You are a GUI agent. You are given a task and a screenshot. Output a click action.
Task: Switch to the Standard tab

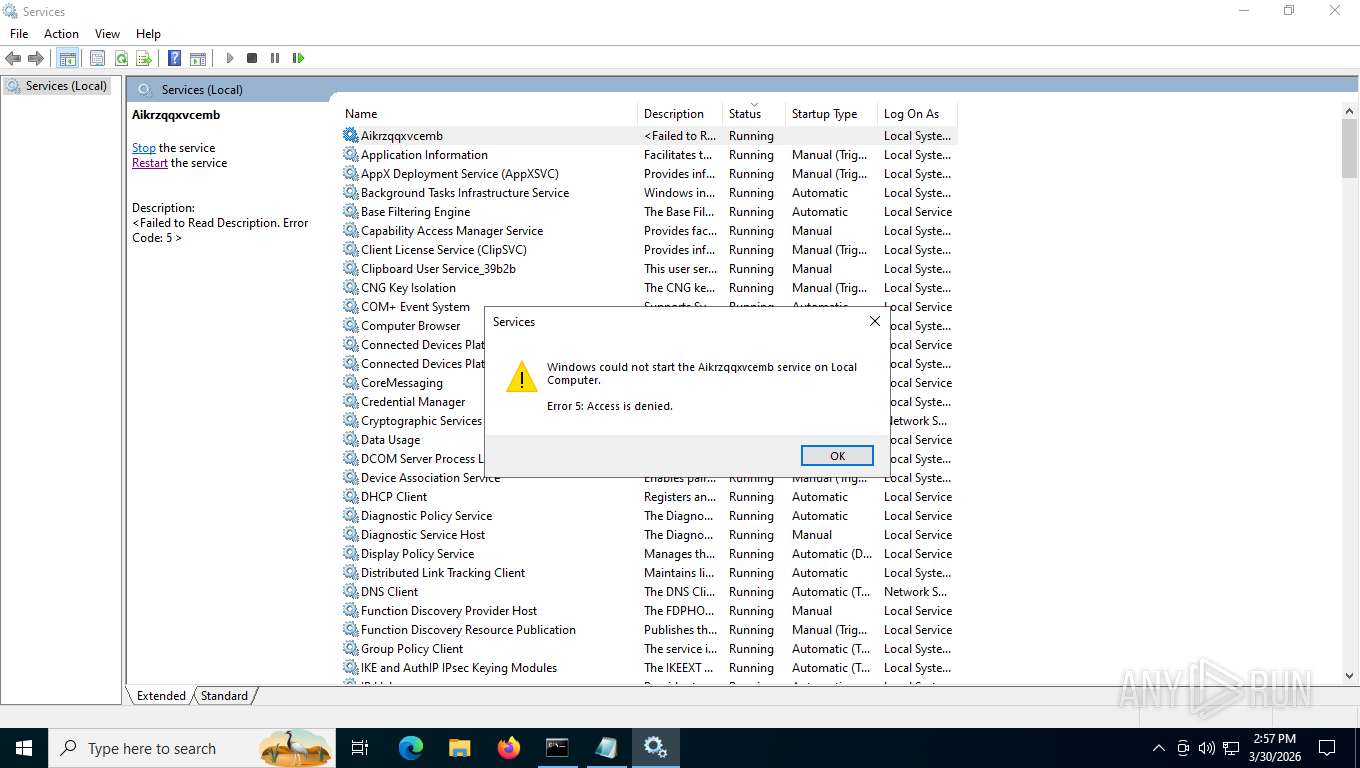[224, 696]
